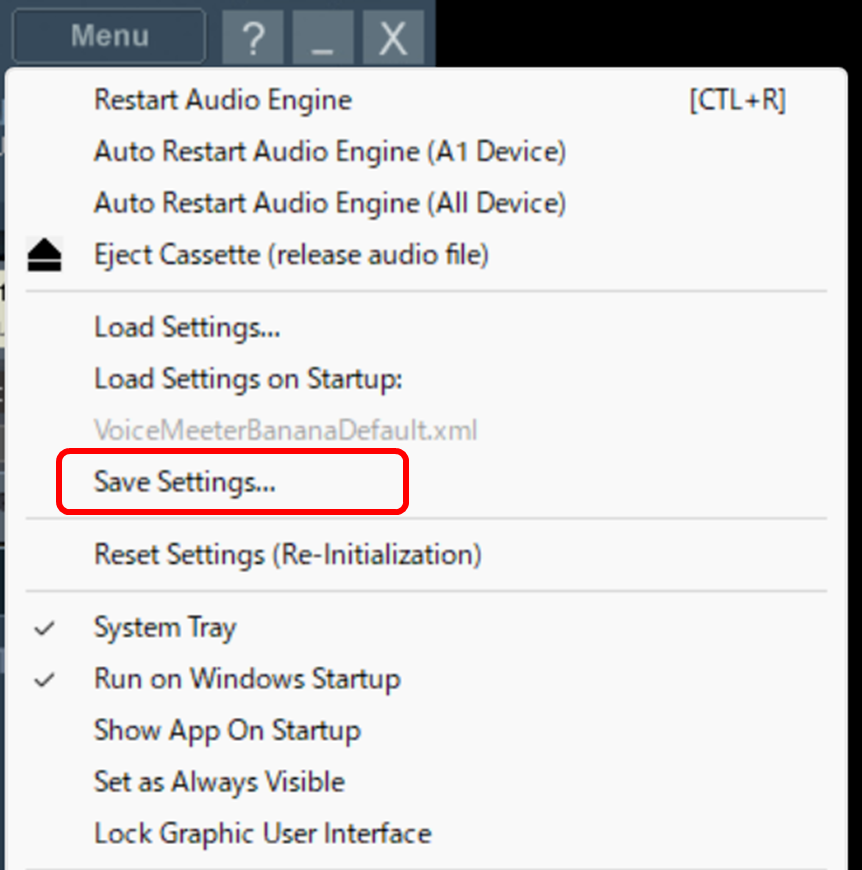Click the System Tray checkmark icon
This screenshot has height=870, width=862.
point(45,629)
